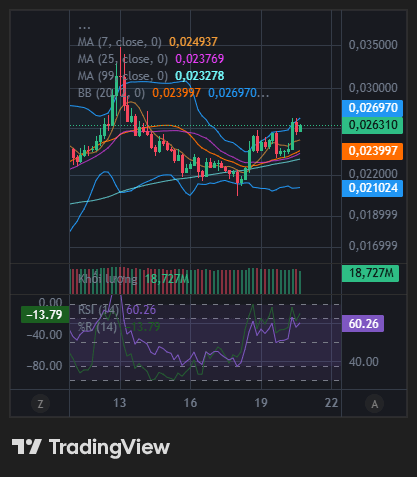This screenshot has width=417, height=477.
Task: Click the 0,018999 price axis value
Action: 373,215
